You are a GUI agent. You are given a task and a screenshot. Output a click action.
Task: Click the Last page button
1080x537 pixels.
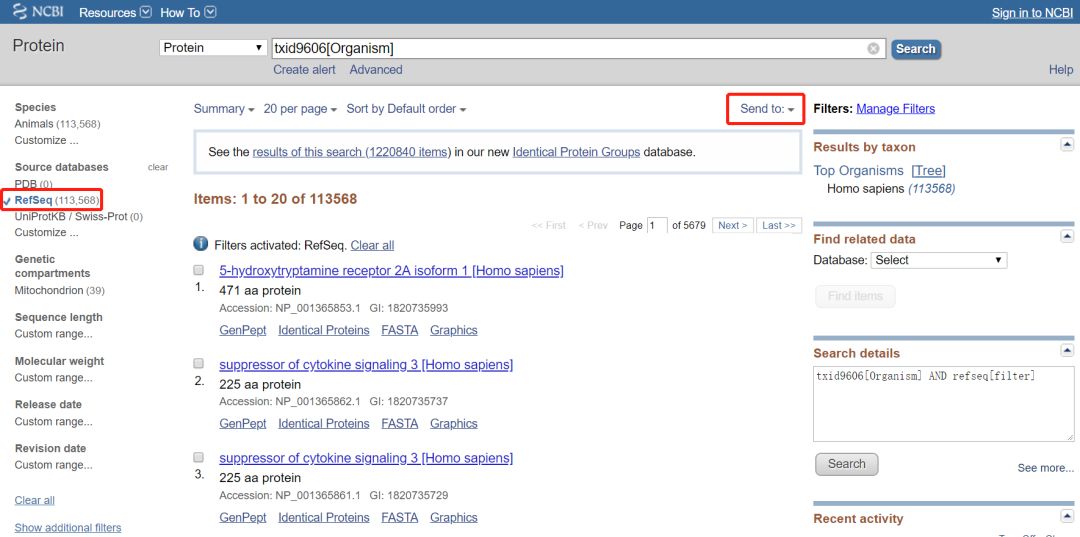[779, 225]
